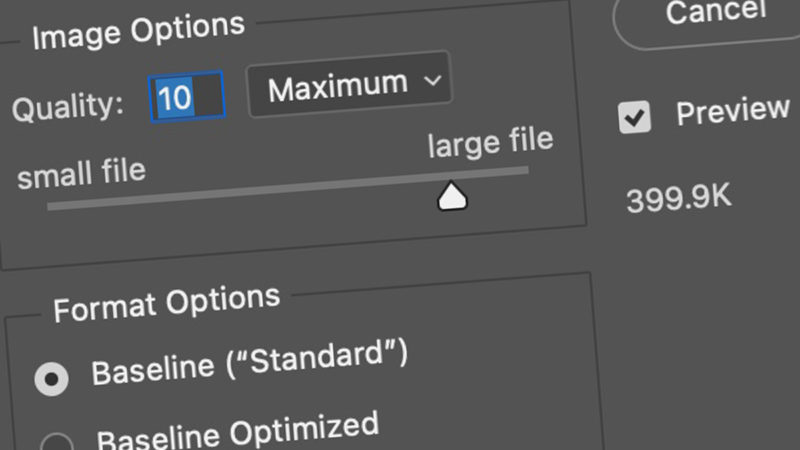This screenshot has height=450, width=800.
Task: Click the small file label
Action: [x=82, y=173]
